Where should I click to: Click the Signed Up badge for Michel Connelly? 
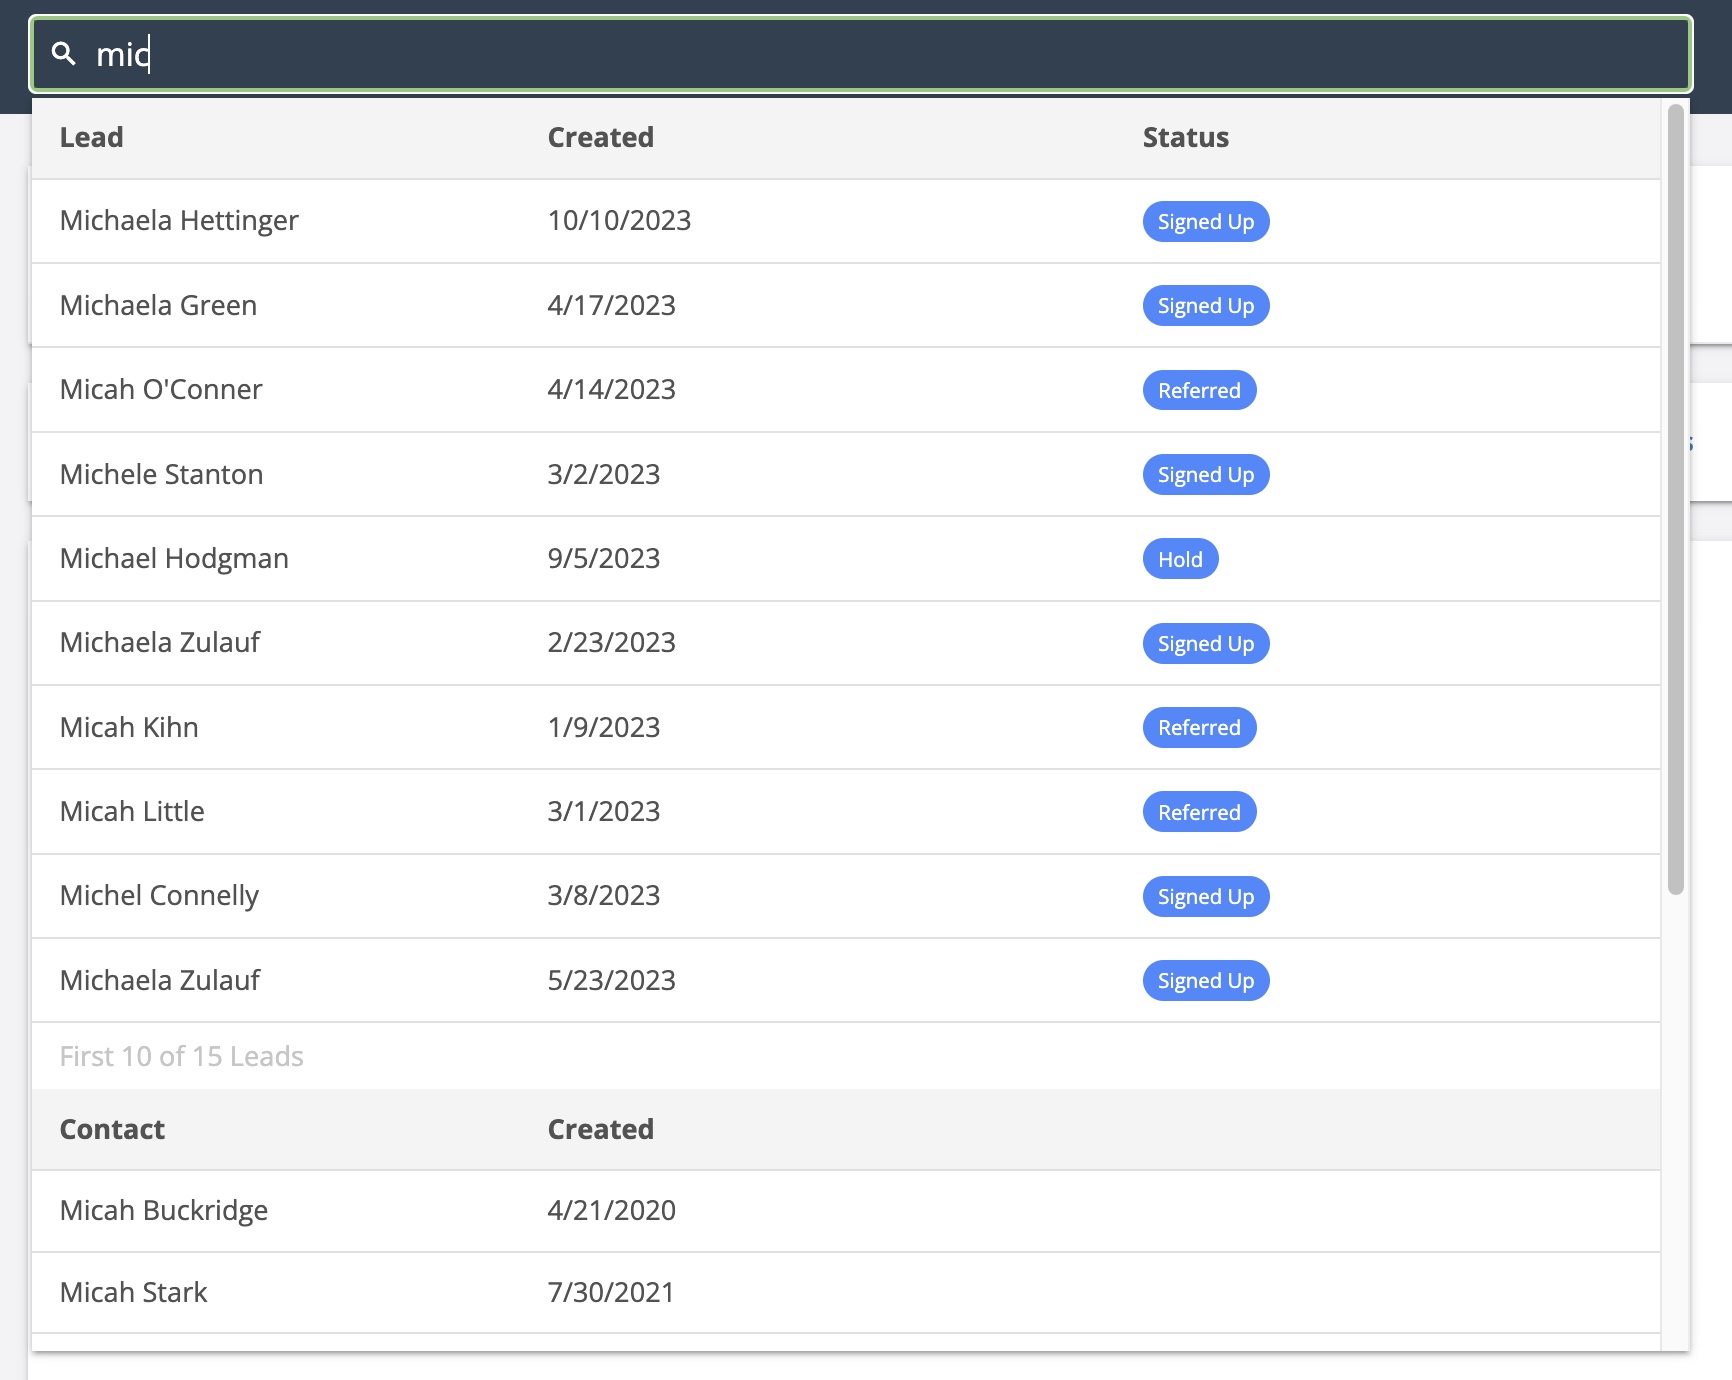1205,896
